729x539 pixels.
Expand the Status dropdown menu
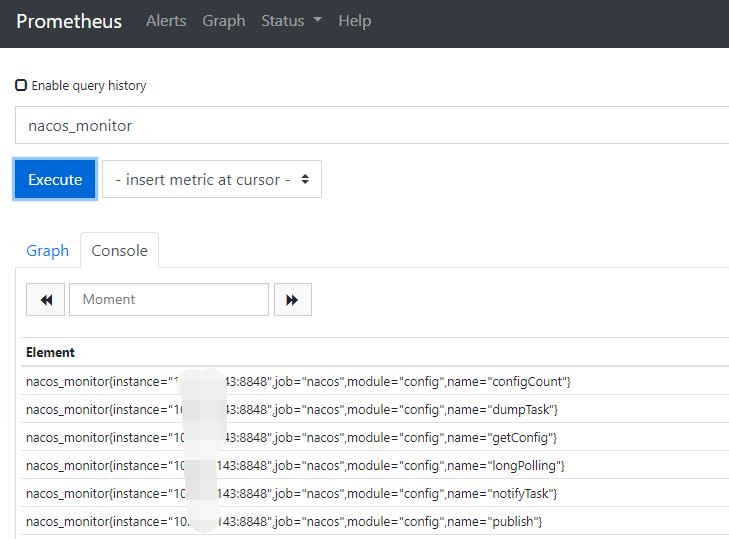[291, 21]
